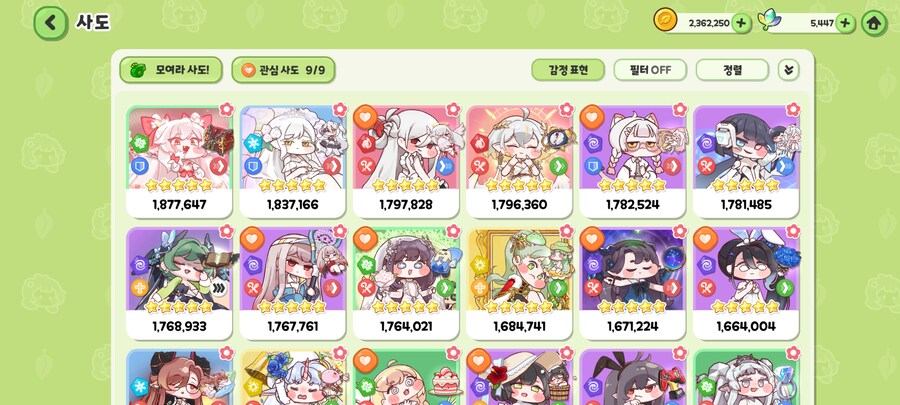This screenshot has height=405, width=900.
Task: Open the character card with 1,837,166
Action: pos(292,161)
